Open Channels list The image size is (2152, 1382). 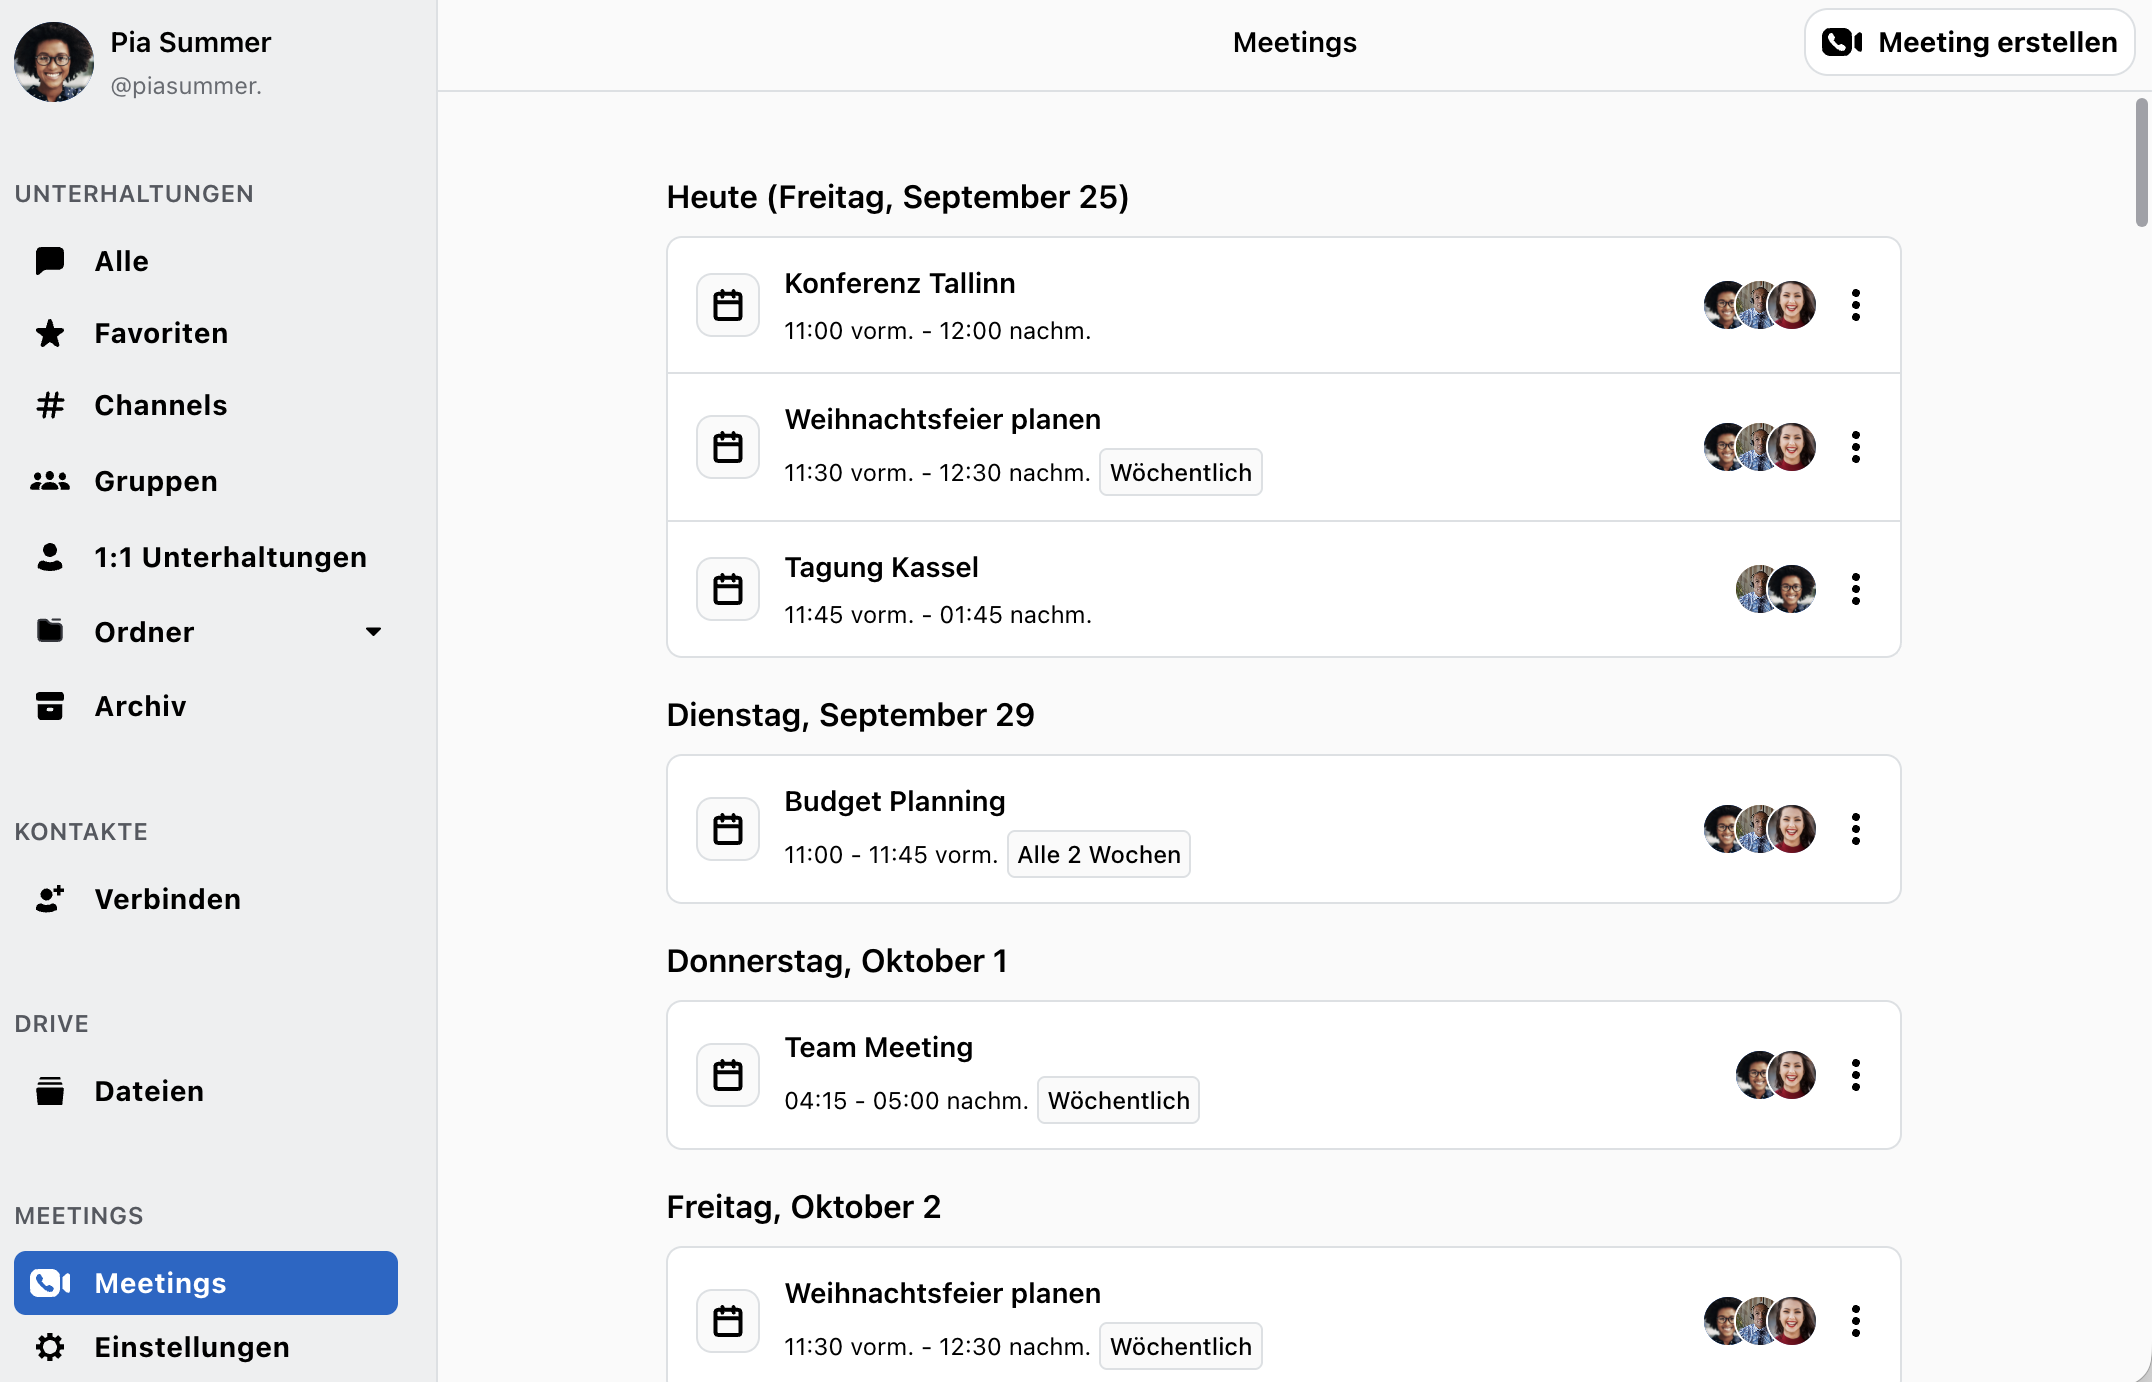coord(161,405)
